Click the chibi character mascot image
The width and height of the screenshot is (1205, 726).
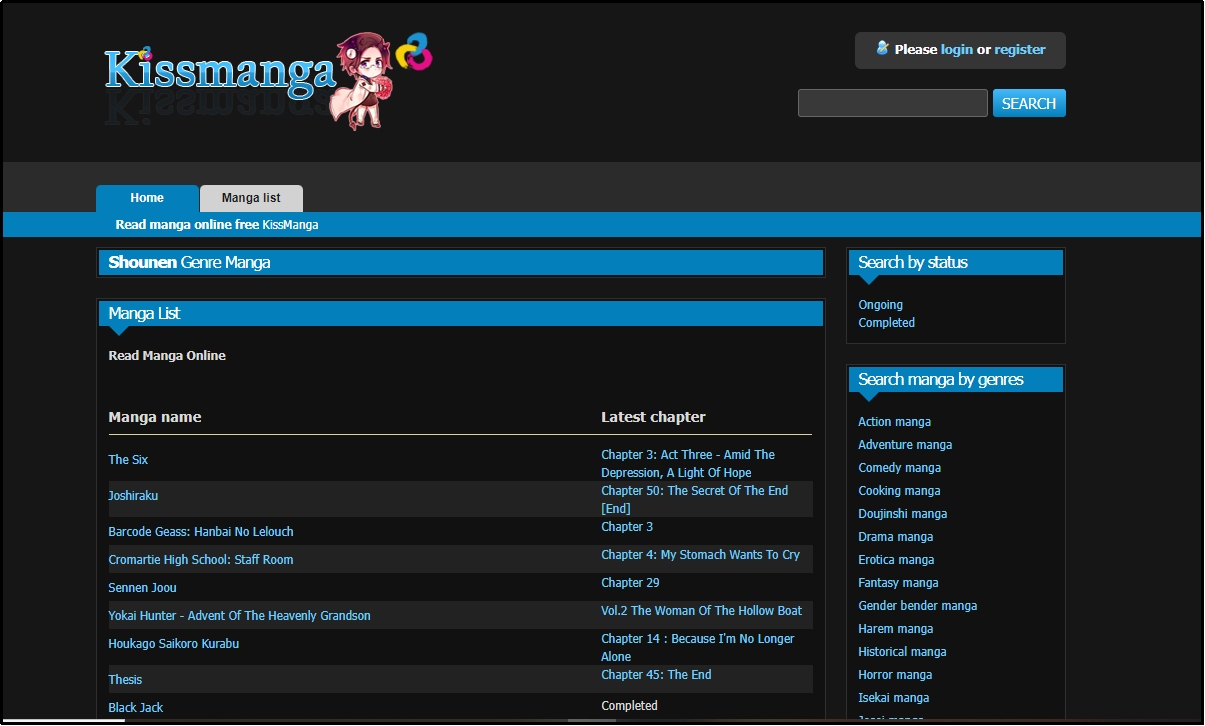click(363, 80)
